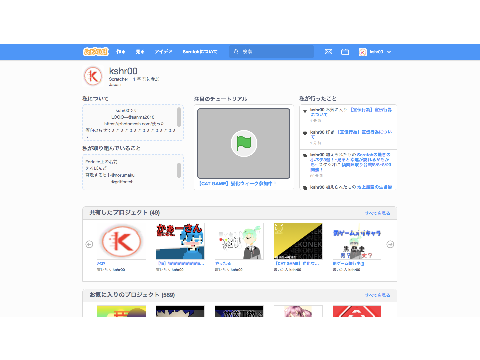
Task: Open the second activity project link
Action: (x=351, y=134)
